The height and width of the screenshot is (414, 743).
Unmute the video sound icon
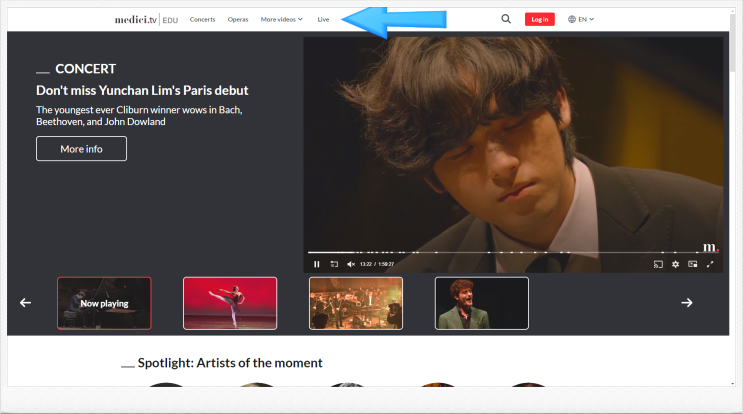(351, 264)
